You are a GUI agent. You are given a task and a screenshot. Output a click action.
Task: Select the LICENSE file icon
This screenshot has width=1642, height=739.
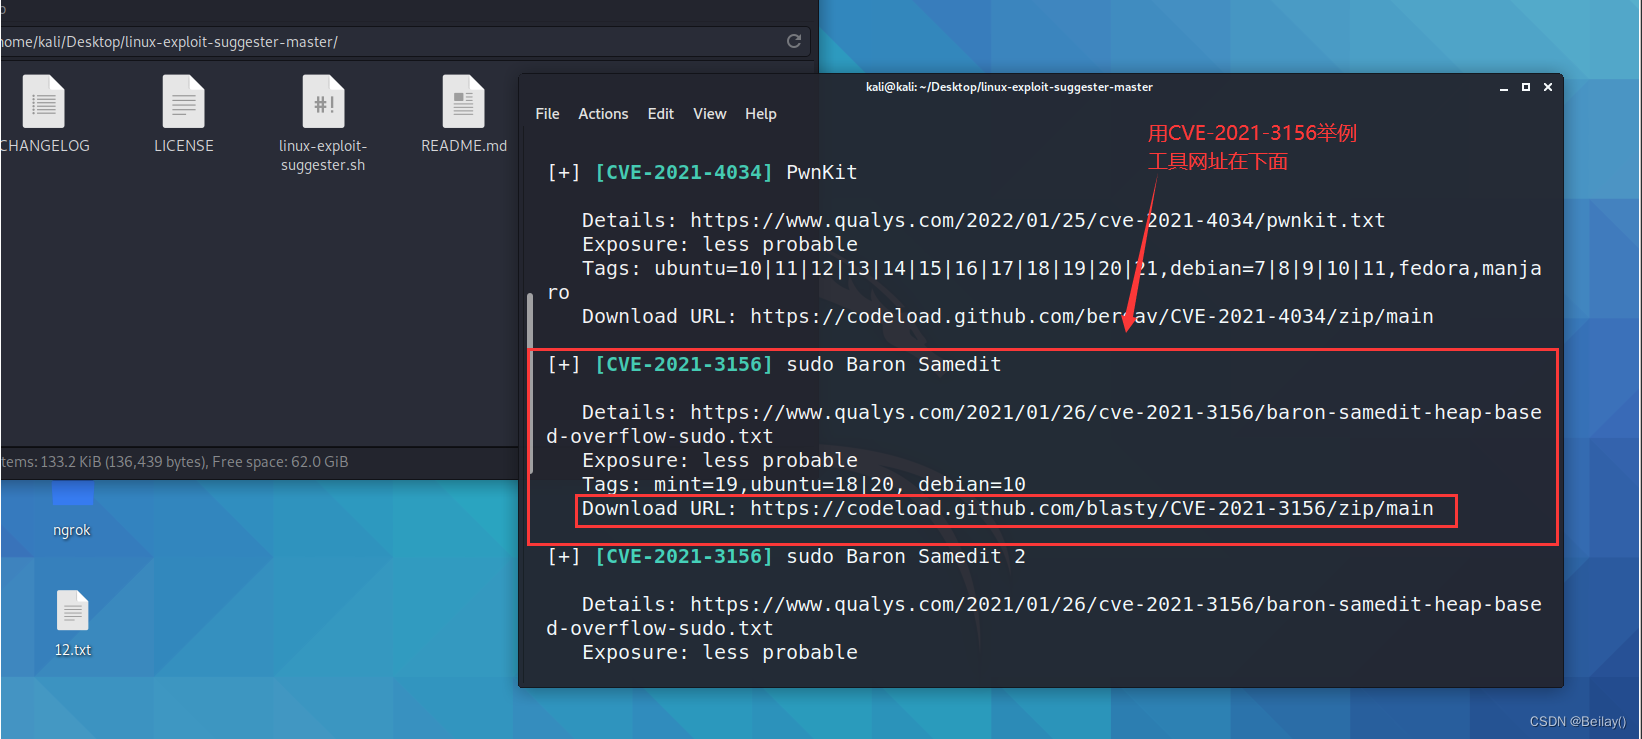pos(184,102)
